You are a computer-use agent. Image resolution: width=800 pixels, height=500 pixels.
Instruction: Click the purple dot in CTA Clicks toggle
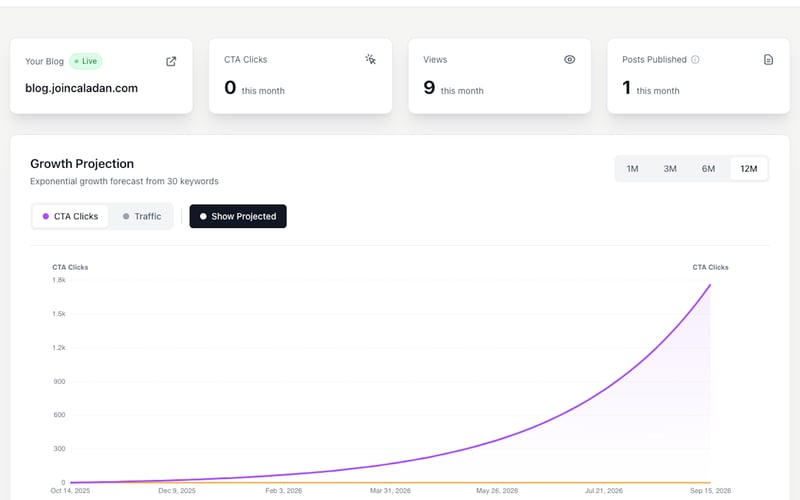click(46, 216)
